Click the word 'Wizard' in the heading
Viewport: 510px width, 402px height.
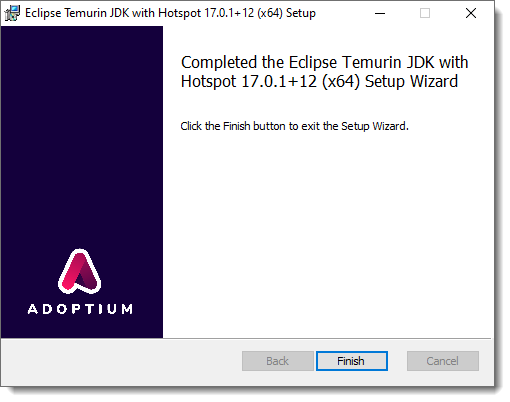(x=434, y=81)
